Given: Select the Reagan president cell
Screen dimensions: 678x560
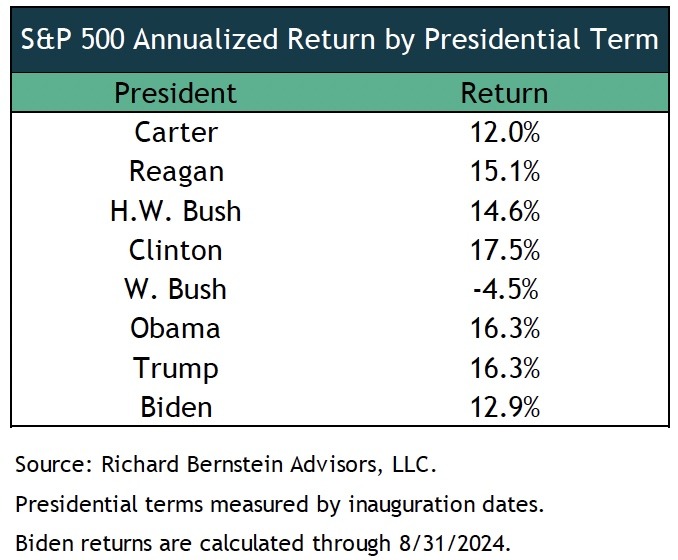Looking at the screenshot, I should pos(175,171).
